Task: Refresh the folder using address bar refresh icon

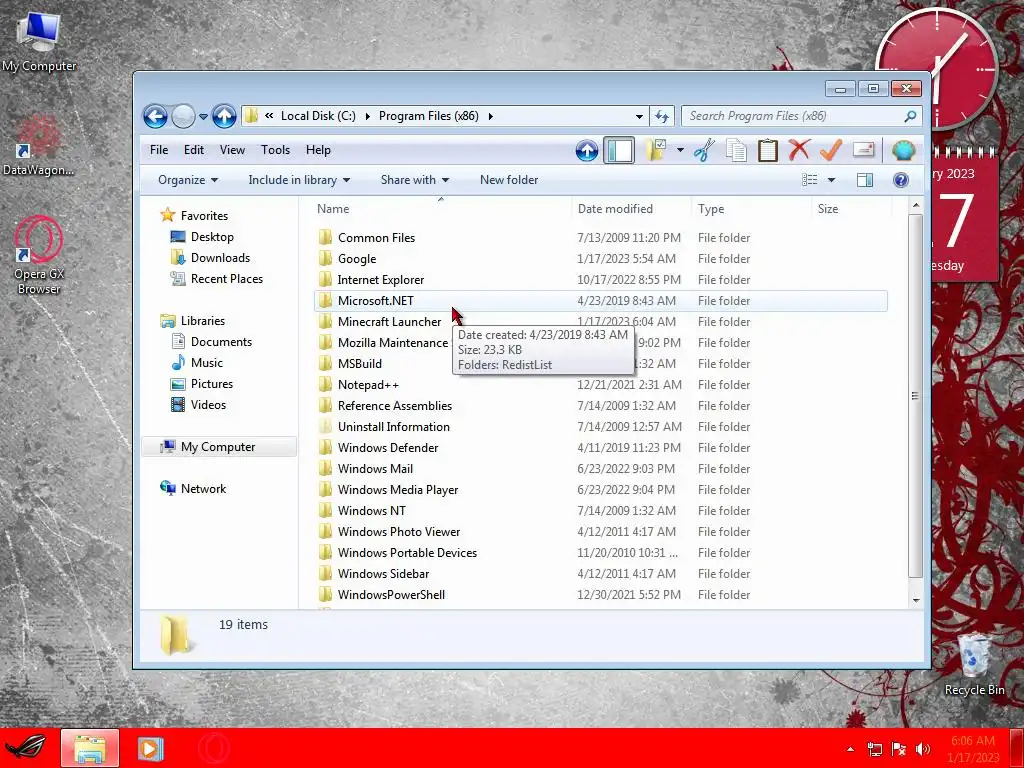Action: 662,116
